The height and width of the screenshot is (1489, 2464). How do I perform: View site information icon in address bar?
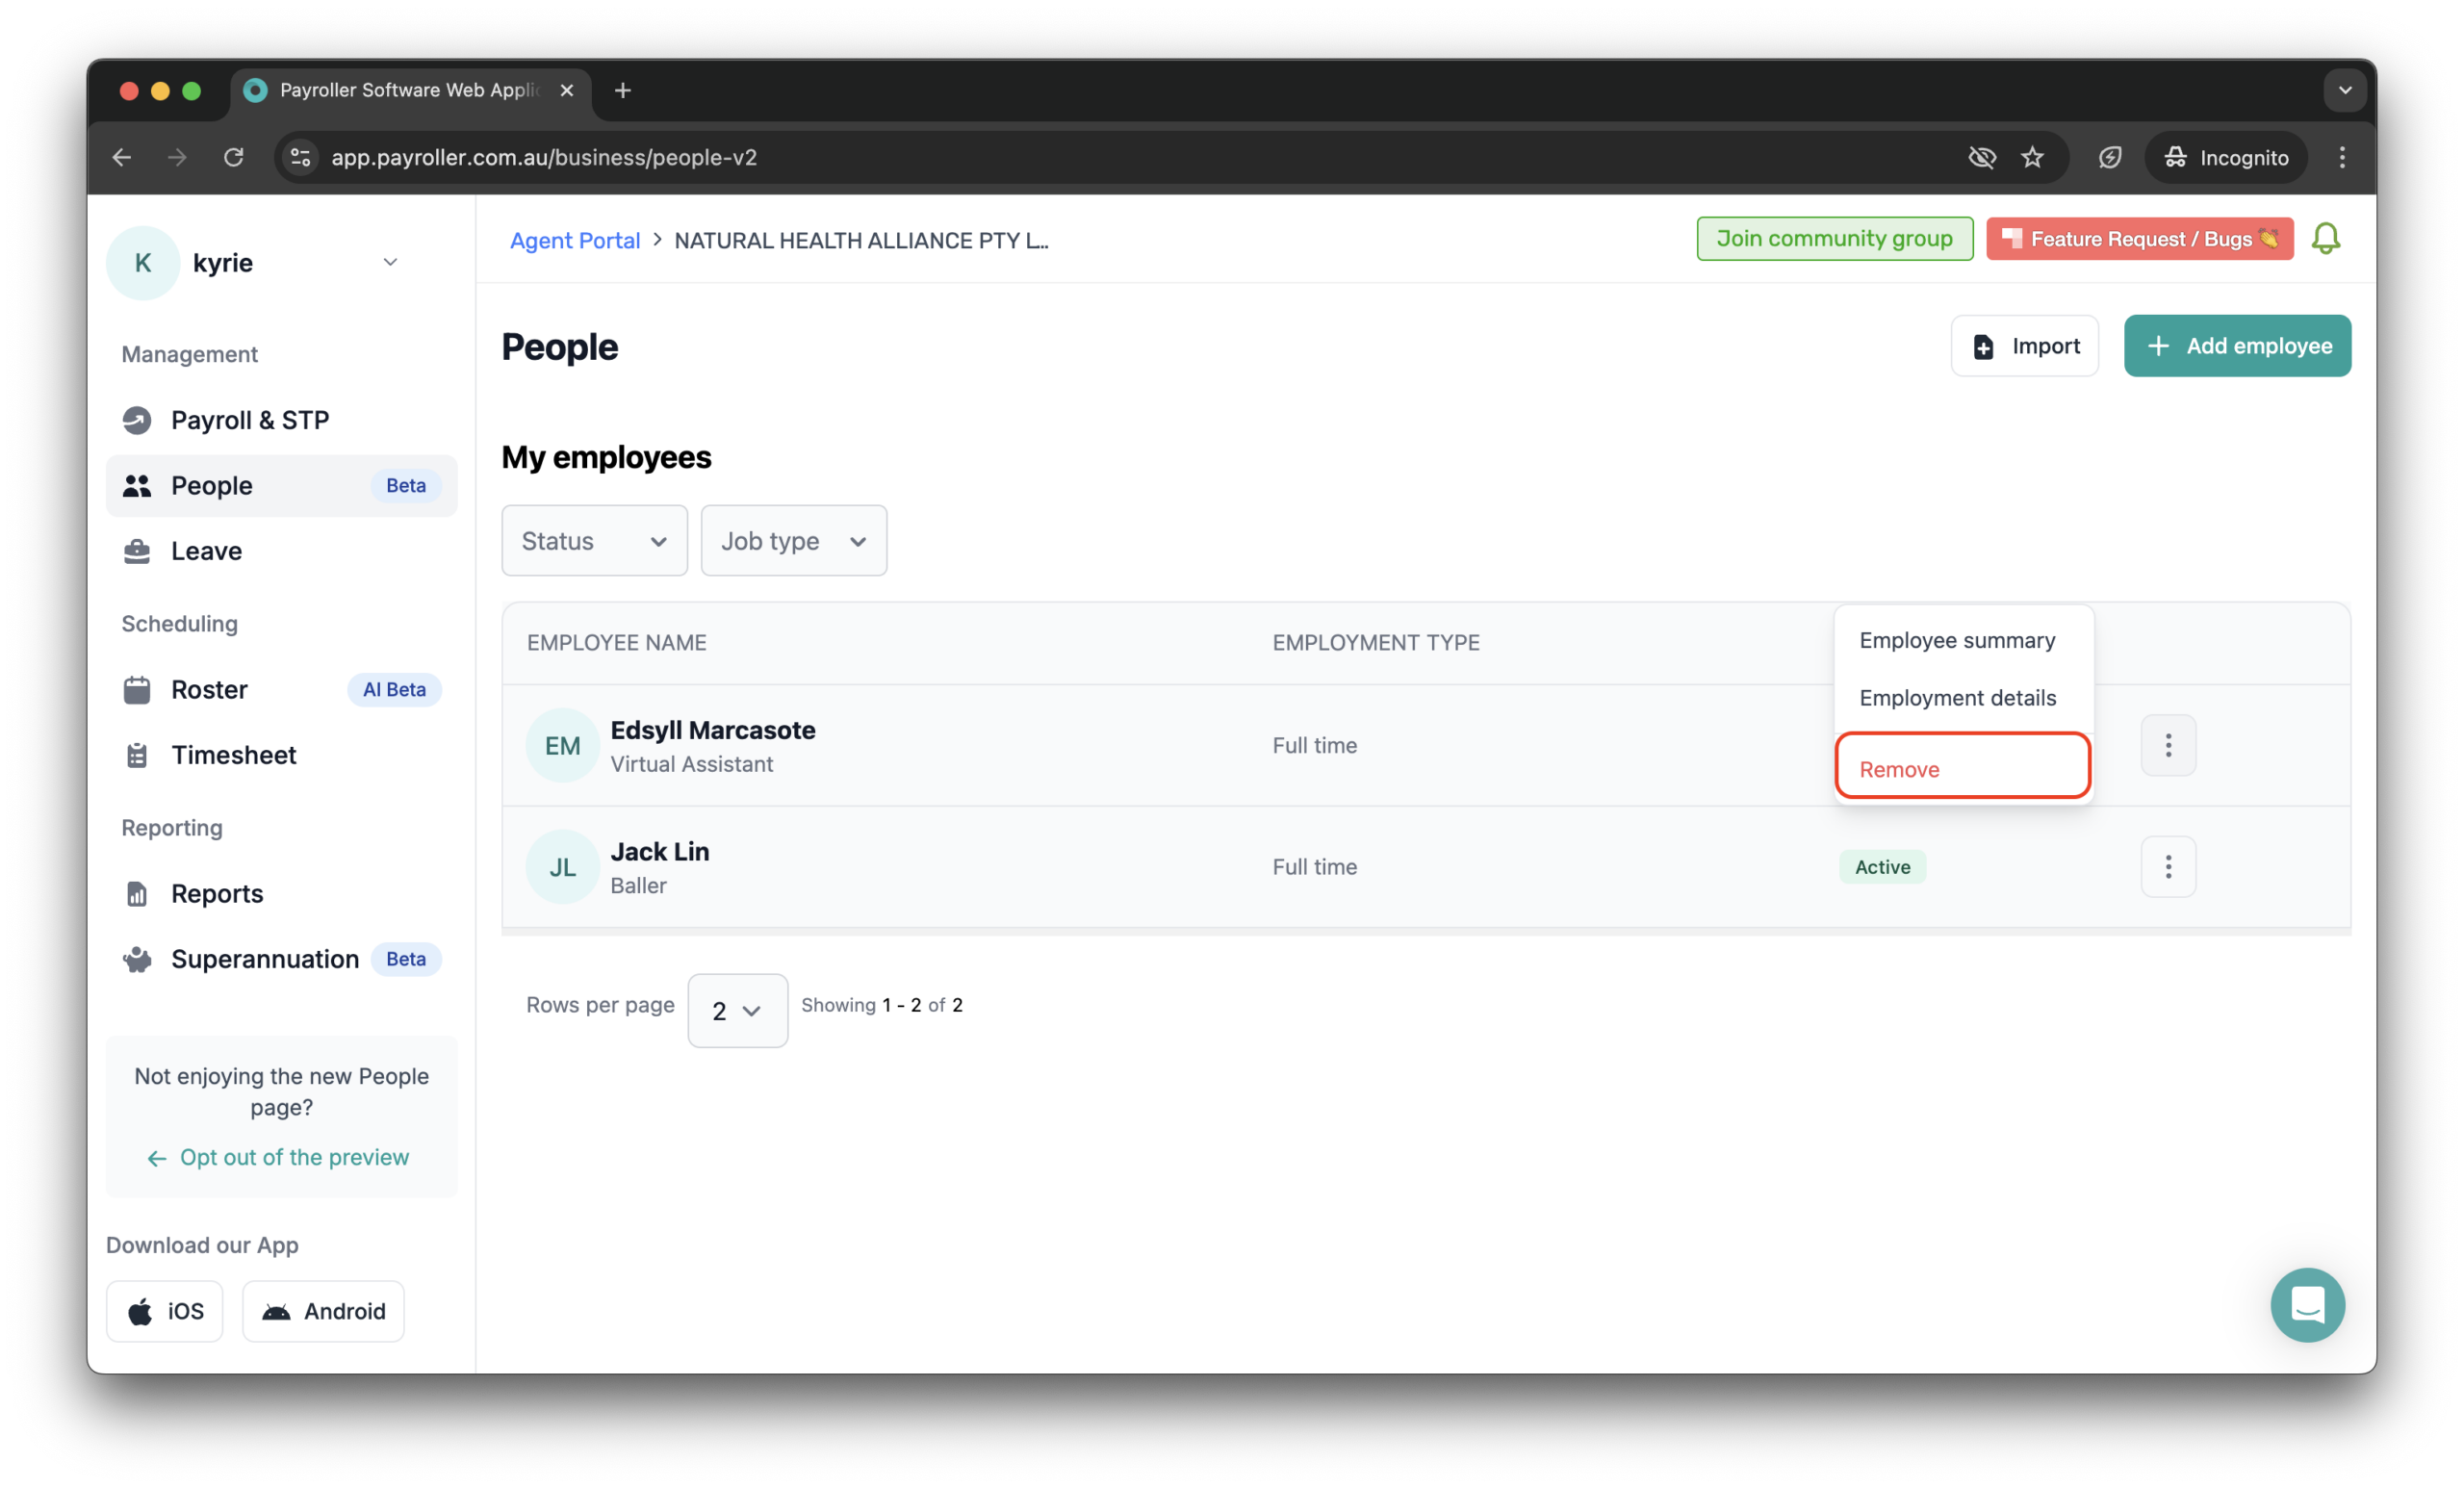(300, 157)
